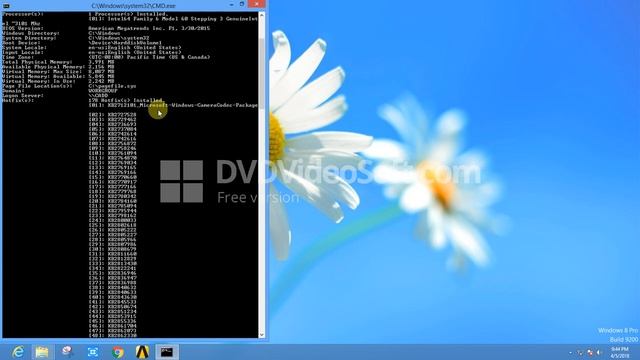Viewport: 640px width, 360px height.
Task: Click the 'Available Physical Memory:' label
Action: pyautogui.click(x=44, y=67)
